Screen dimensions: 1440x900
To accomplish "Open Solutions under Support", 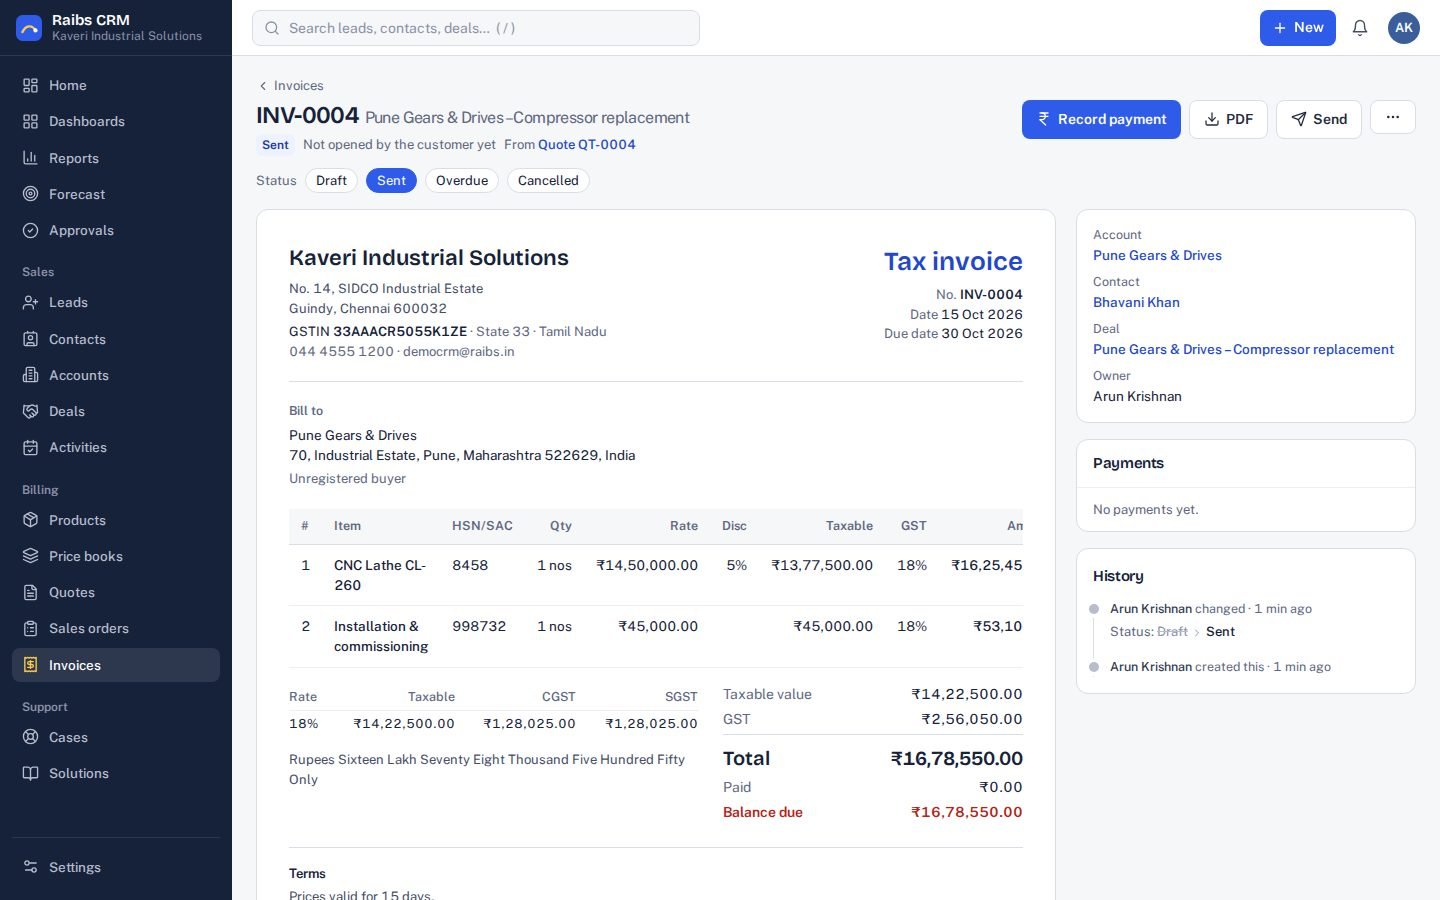I will [116, 773].
